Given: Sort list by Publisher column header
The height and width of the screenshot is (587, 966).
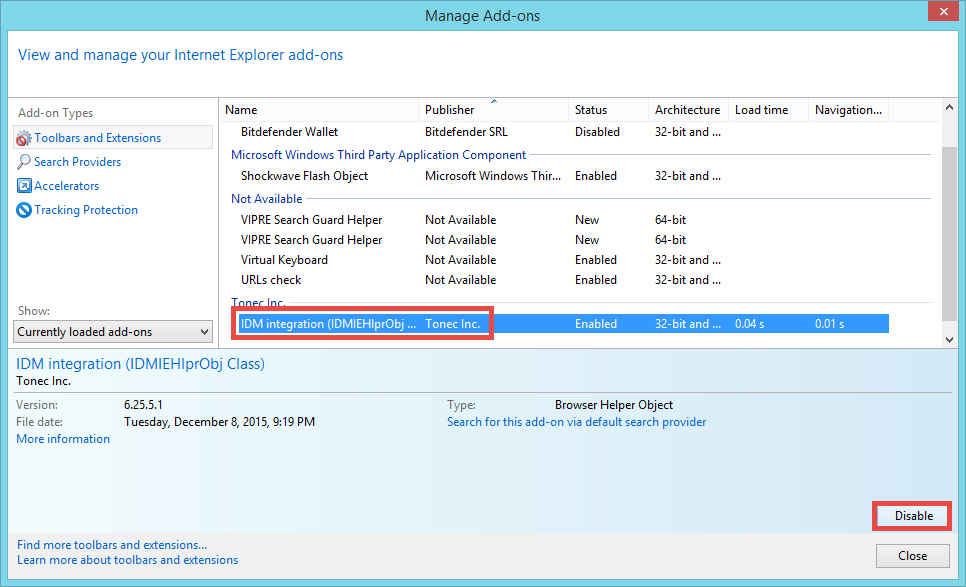Looking at the screenshot, I should coord(493,110).
